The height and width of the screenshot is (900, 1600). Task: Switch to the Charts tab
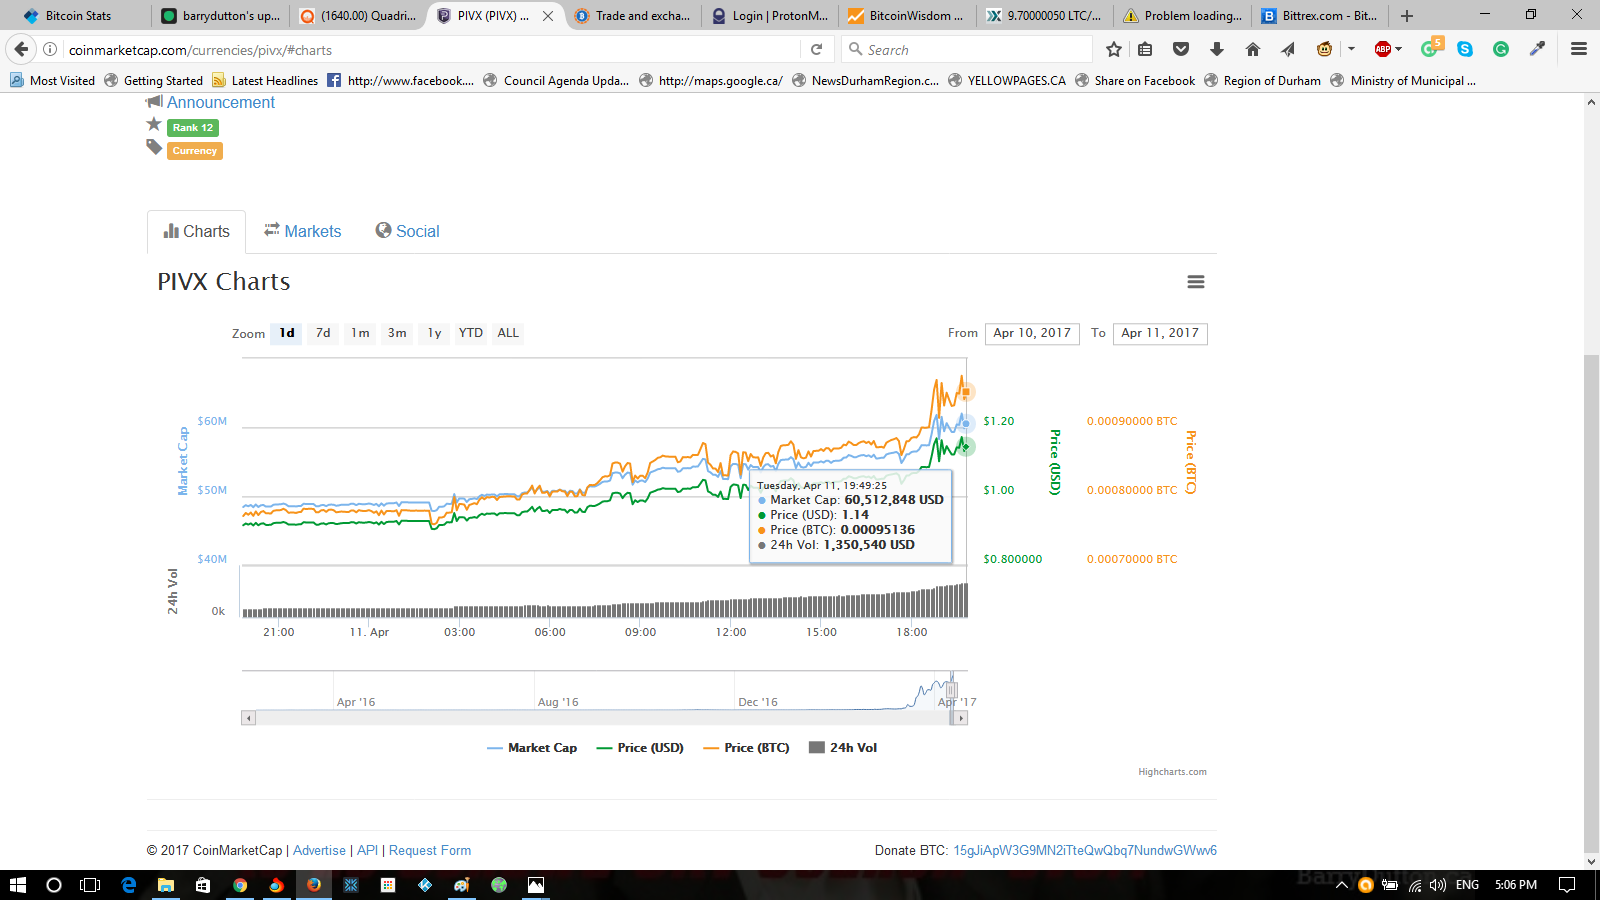[x=196, y=231]
